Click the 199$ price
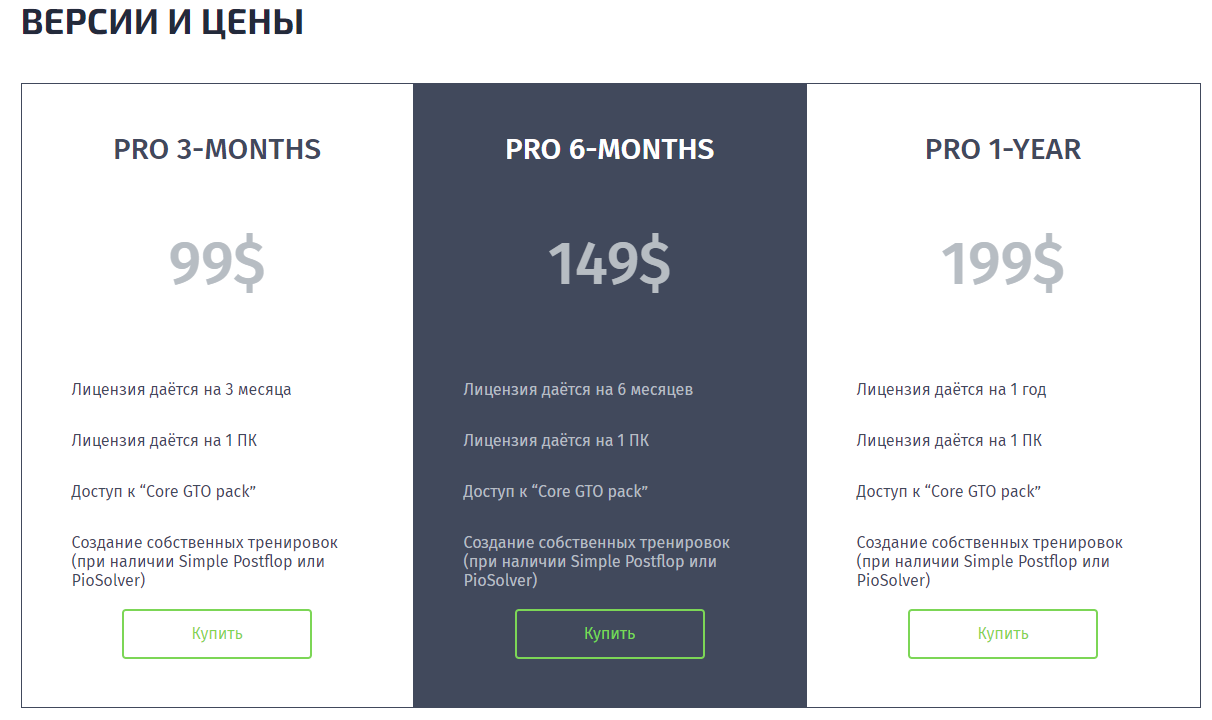This screenshot has height=720, width=1212. point(1002,263)
